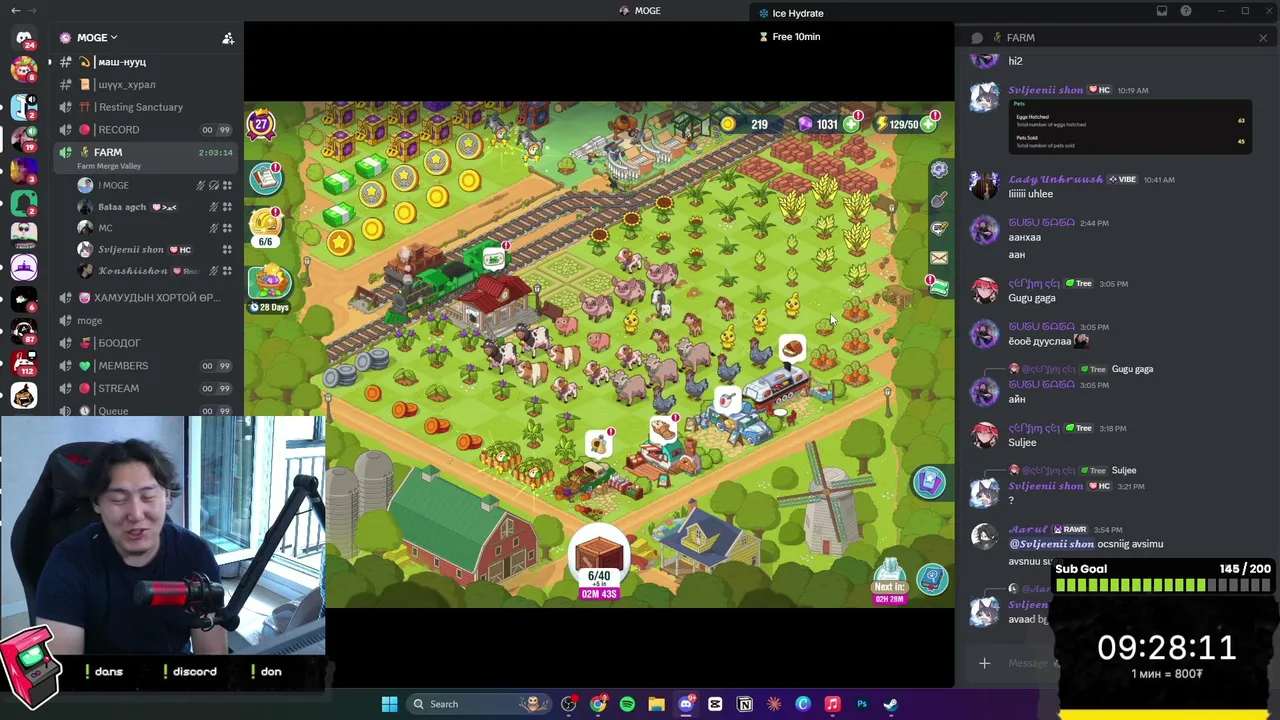Open Aarul's username in the chat

[1027, 529]
